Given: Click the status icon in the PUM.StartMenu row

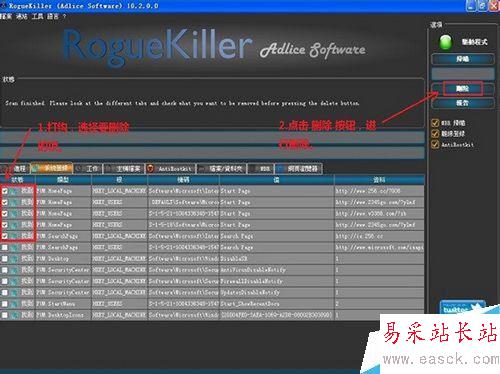Looking at the screenshot, I should (x=14, y=304).
